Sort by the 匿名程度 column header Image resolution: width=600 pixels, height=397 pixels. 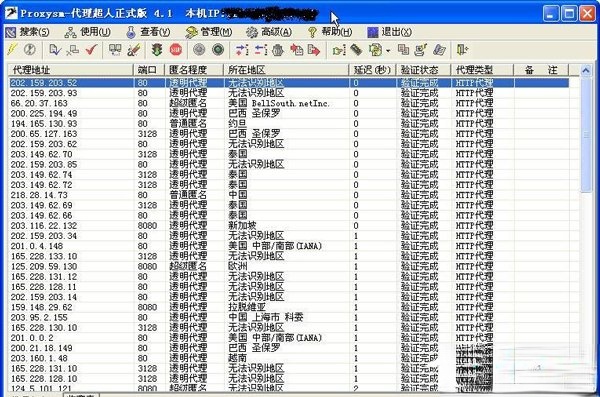[194, 70]
